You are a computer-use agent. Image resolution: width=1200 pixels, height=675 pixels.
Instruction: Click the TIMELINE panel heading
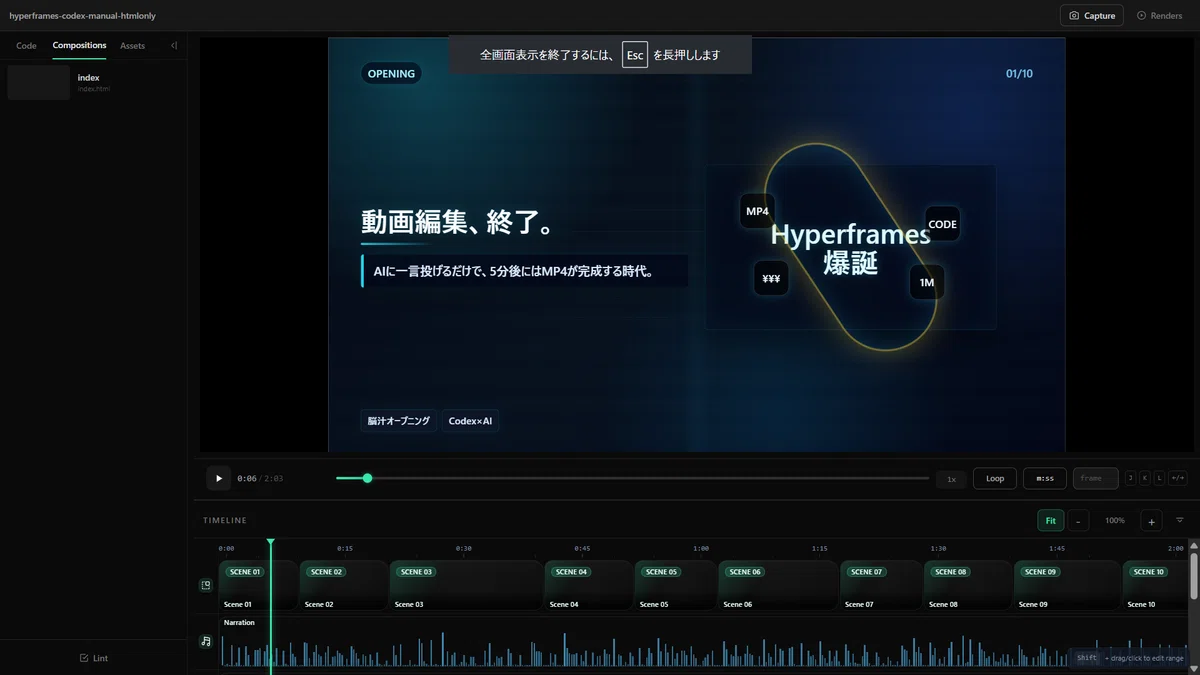click(x=225, y=520)
